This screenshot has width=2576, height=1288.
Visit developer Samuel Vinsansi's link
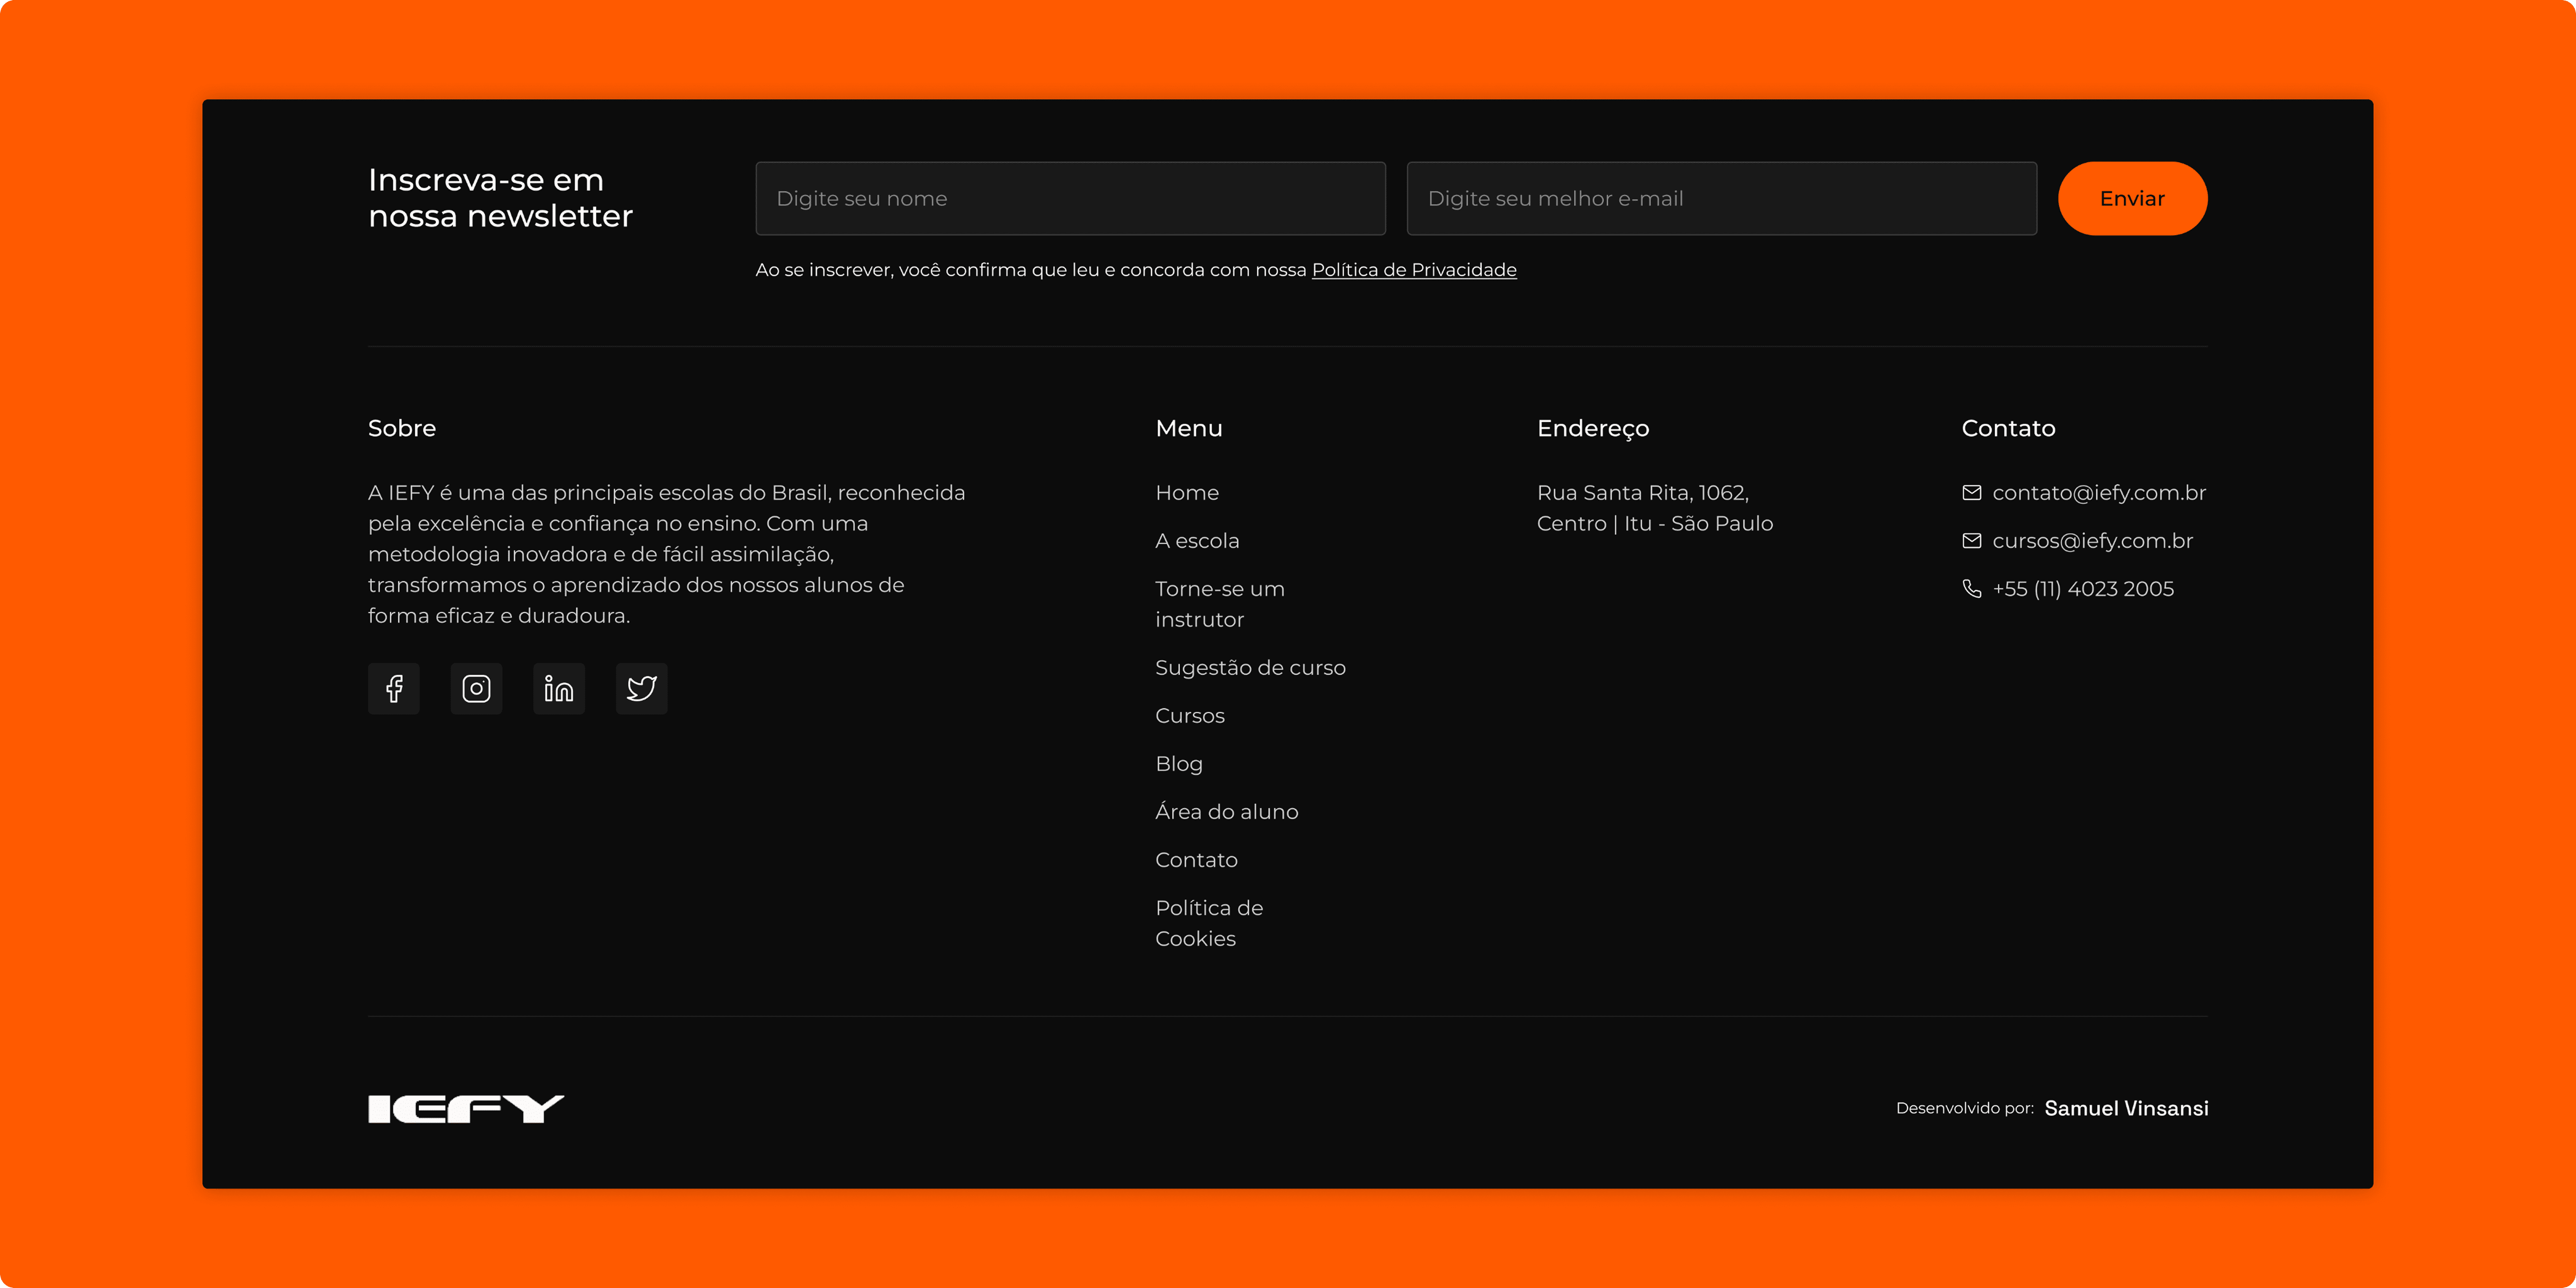click(2126, 1108)
